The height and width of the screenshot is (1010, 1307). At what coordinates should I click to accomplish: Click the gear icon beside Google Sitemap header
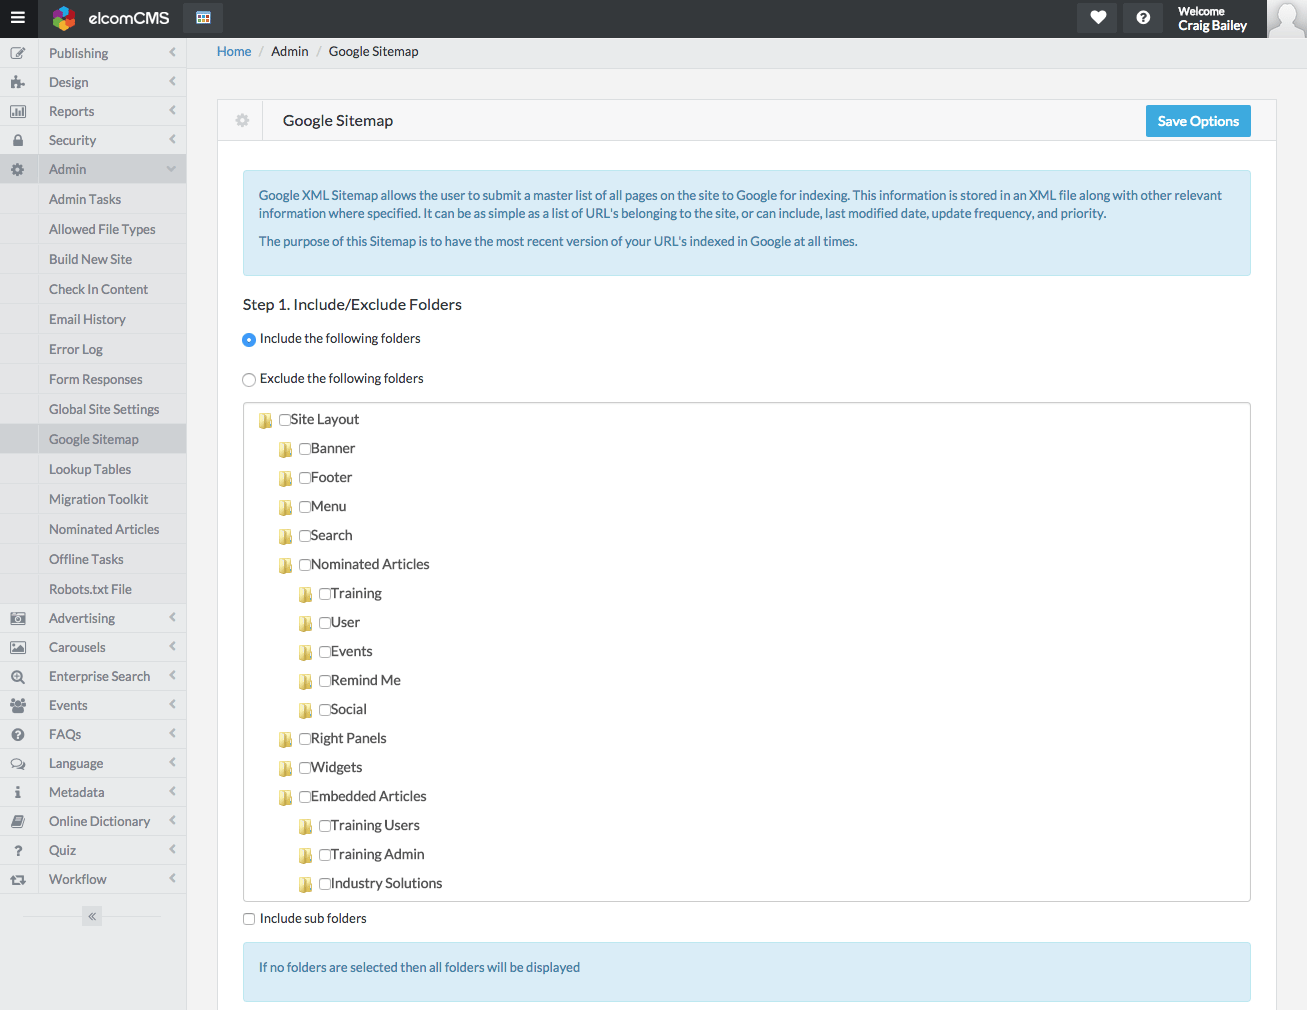(241, 120)
